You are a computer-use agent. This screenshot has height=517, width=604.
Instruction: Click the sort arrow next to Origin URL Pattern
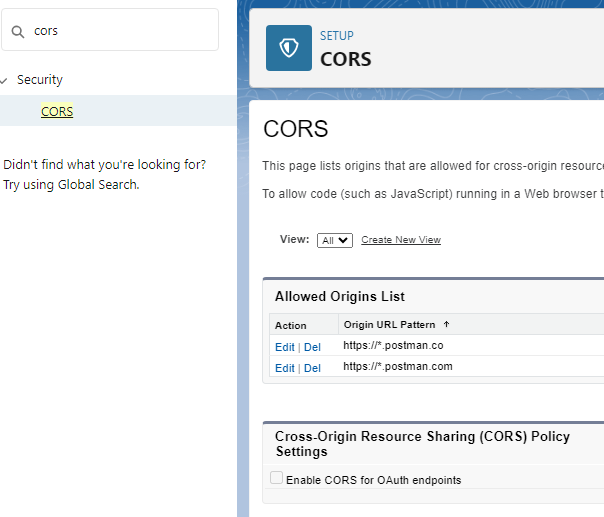446,324
